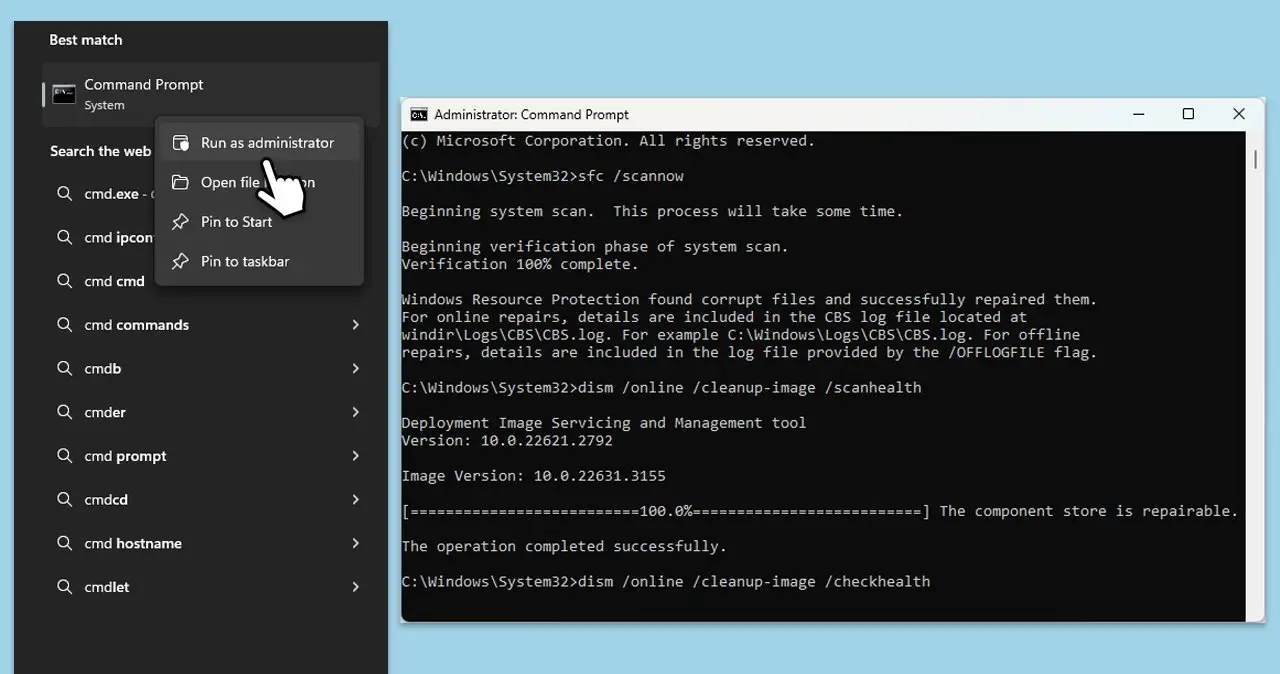Click the search icon beside cmder
This screenshot has height=674, width=1280.
point(65,412)
